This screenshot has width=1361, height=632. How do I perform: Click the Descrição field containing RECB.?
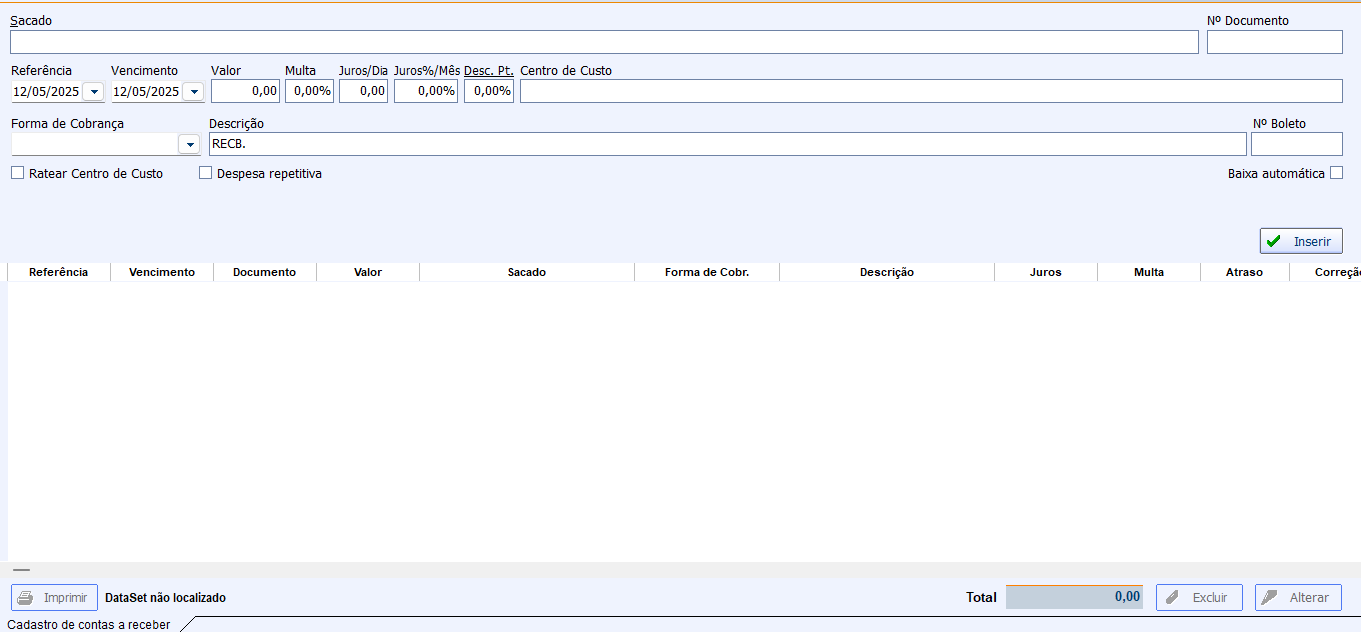(727, 144)
